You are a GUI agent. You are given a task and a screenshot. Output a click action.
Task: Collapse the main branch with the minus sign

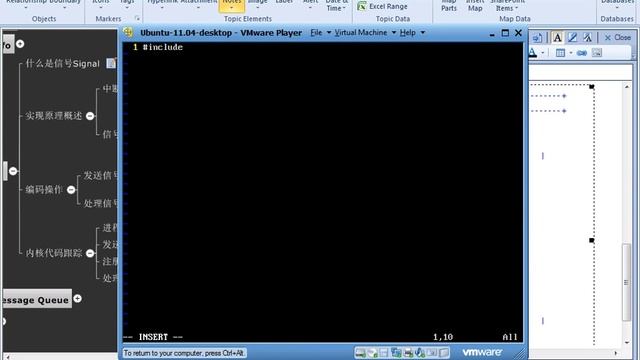[x=13, y=171]
